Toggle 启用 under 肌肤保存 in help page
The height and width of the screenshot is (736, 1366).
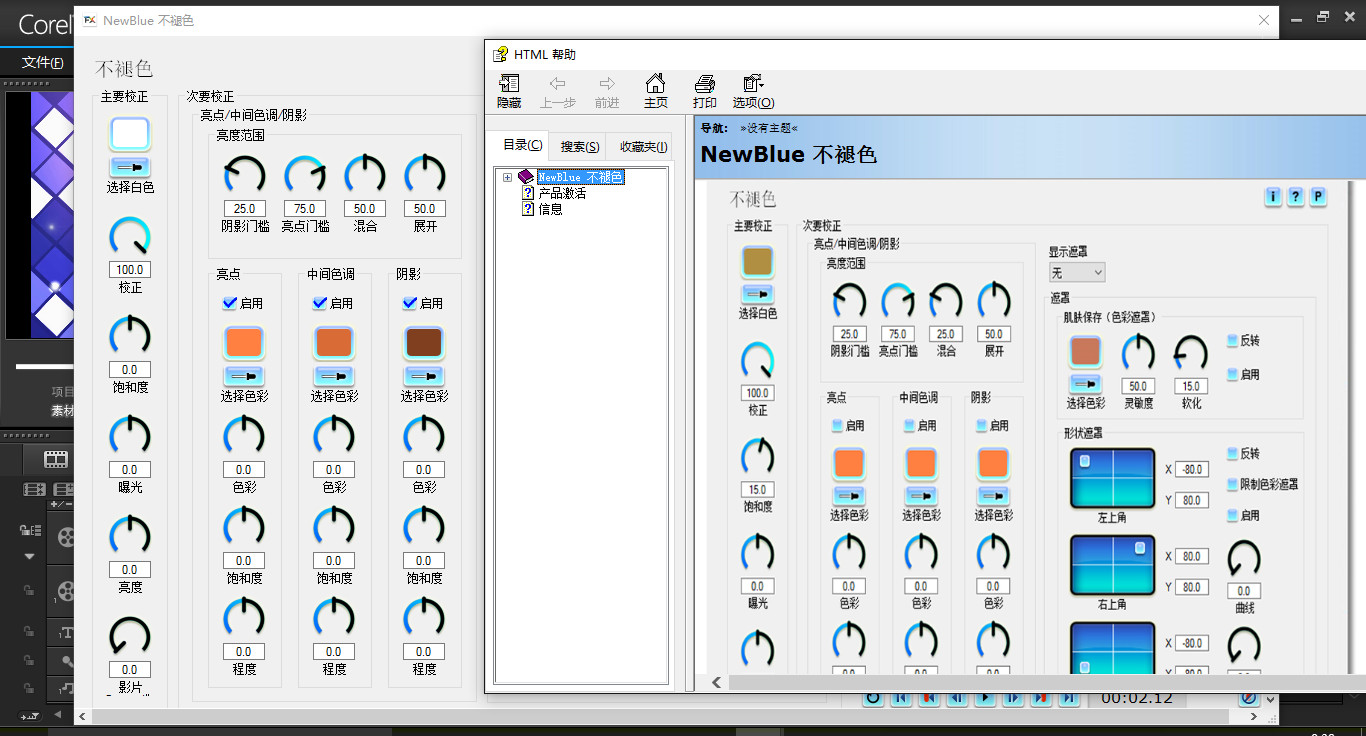(x=1232, y=375)
